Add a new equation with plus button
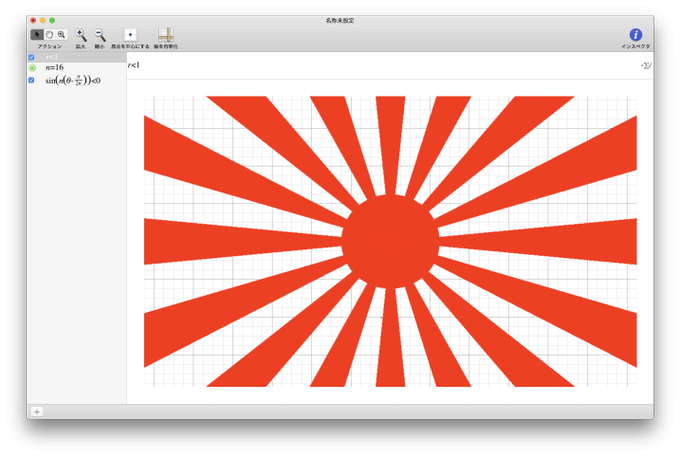Image resolution: width=680 pixels, height=457 pixels. [x=37, y=411]
